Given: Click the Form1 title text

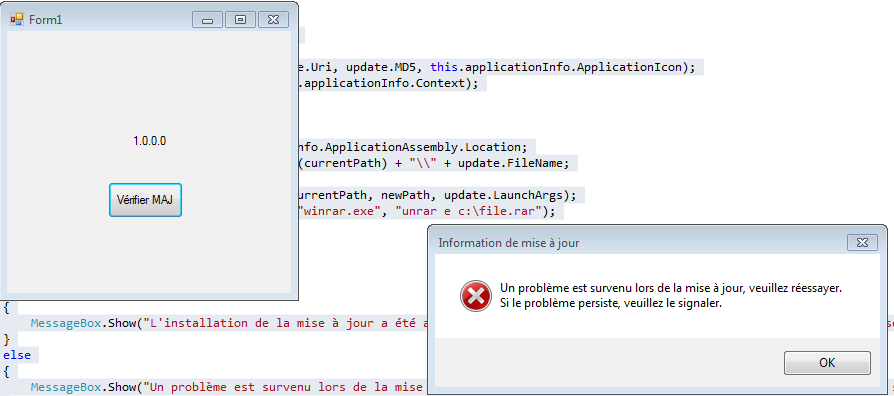Looking at the screenshot, I should click(46, 20).
